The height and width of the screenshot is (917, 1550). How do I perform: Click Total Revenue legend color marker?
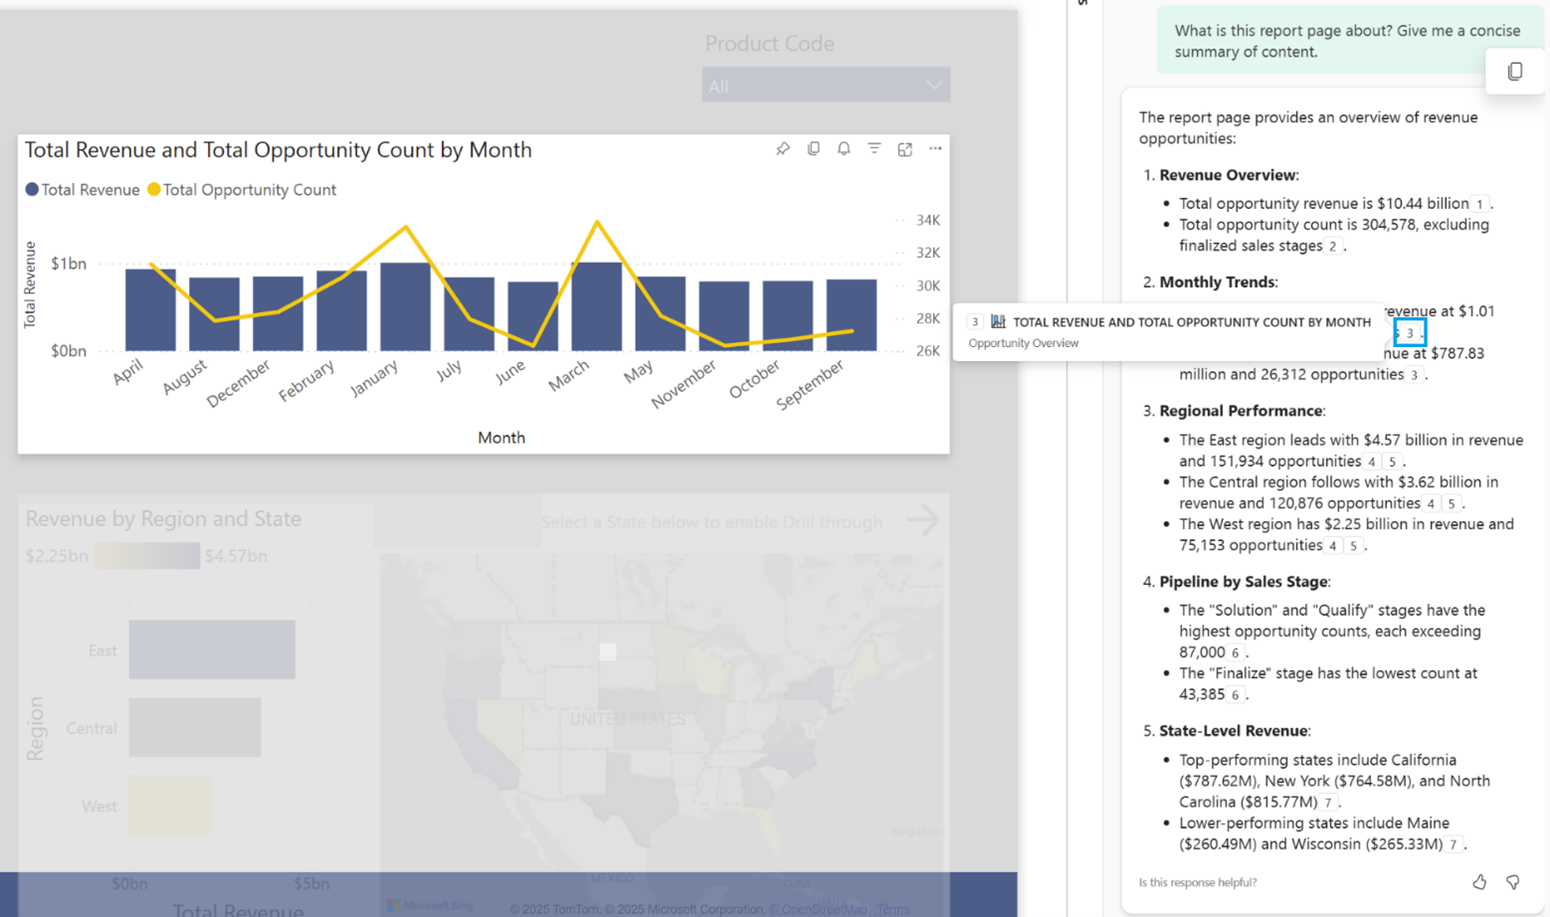pyautogui.click(x=32, y=190)
